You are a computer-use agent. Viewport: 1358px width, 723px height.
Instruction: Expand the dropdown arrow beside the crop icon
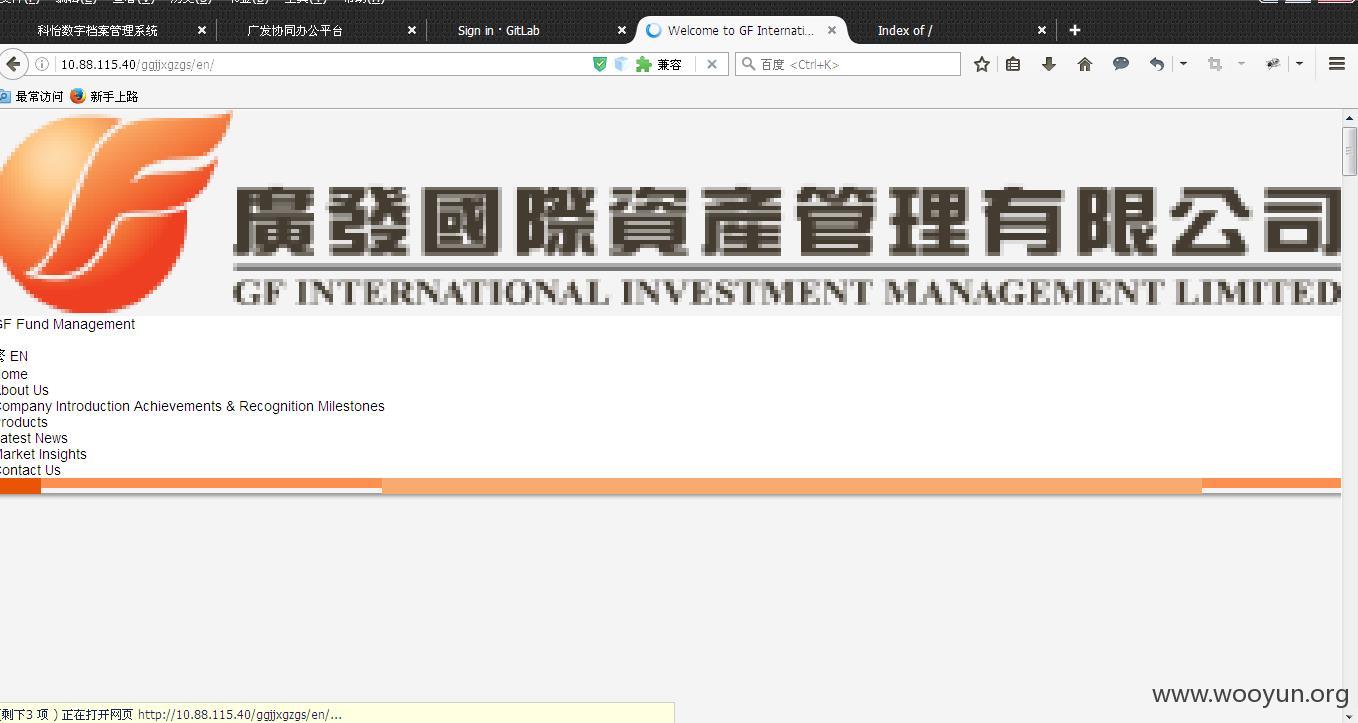coord(1241,64)
